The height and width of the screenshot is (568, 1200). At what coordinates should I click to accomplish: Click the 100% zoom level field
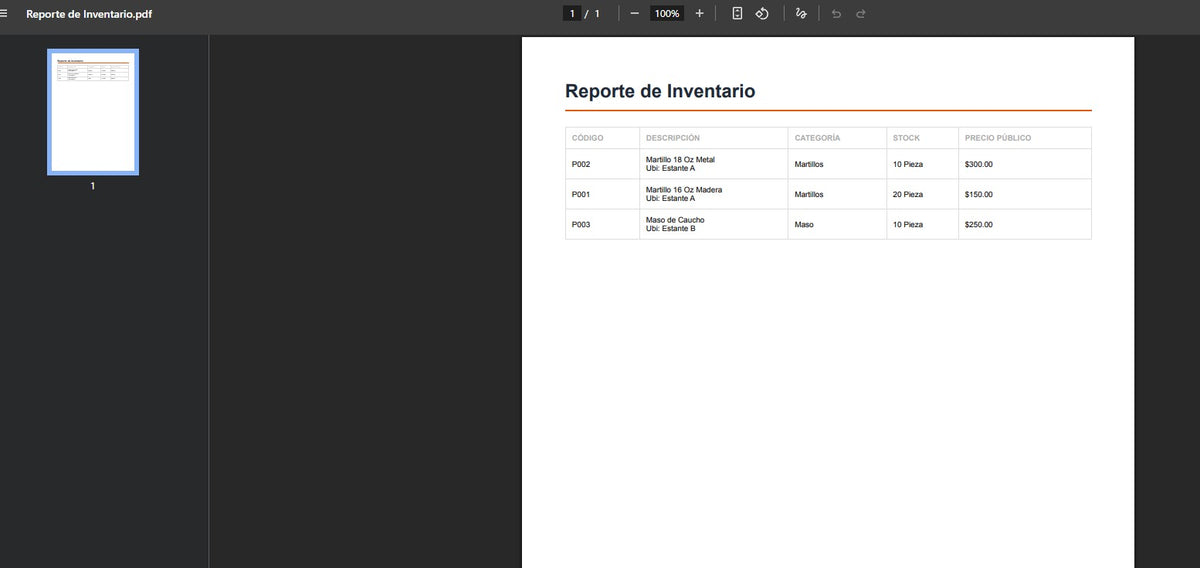[x=667, y=13]
